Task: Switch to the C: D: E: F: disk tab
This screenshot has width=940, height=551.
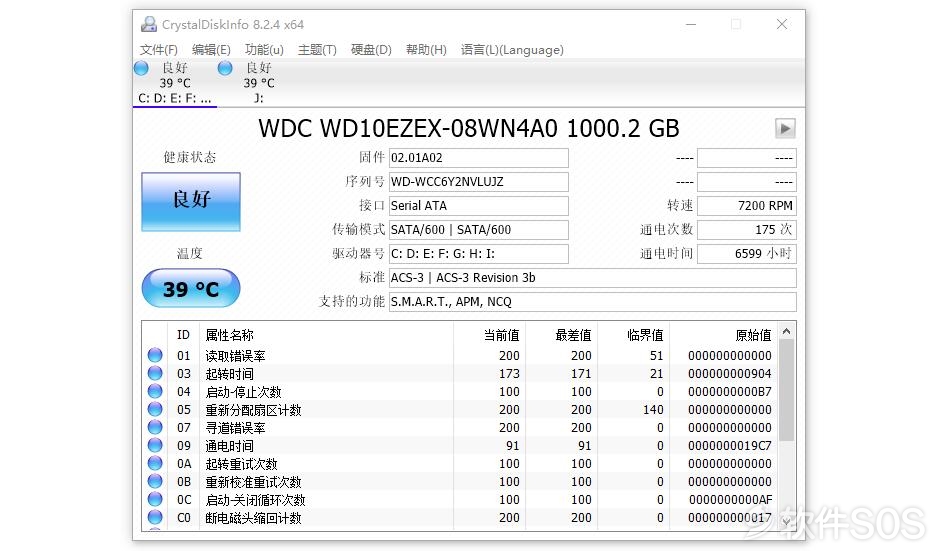Action: point(175,83)
